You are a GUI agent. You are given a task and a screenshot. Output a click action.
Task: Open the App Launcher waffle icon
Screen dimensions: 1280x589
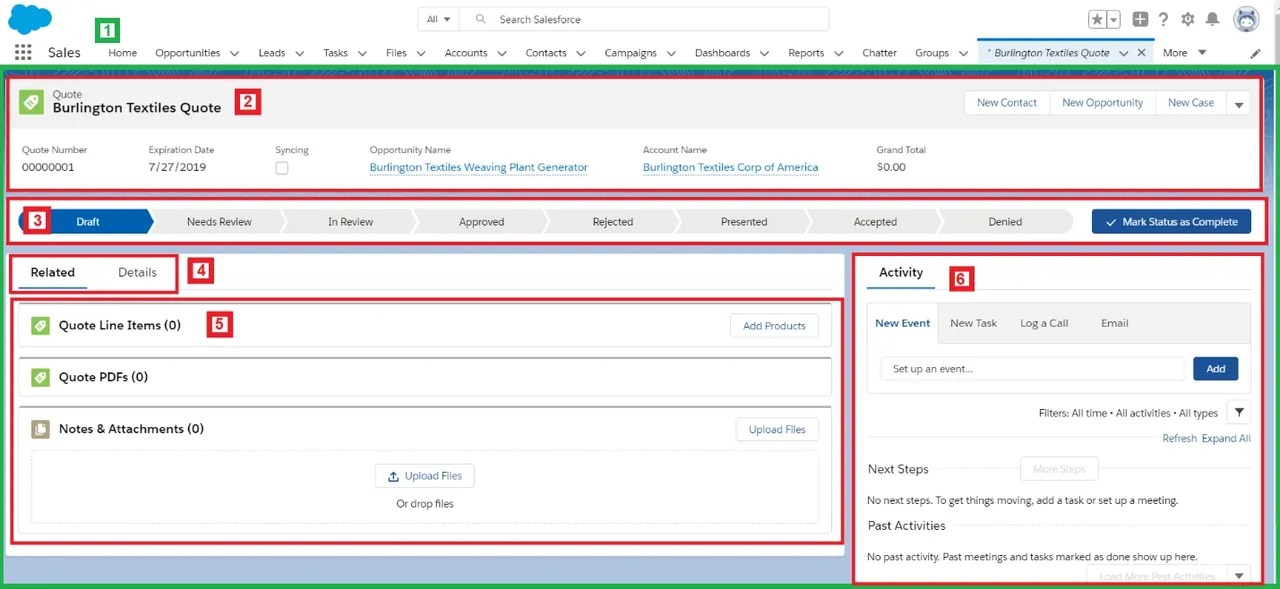[22, 51]
